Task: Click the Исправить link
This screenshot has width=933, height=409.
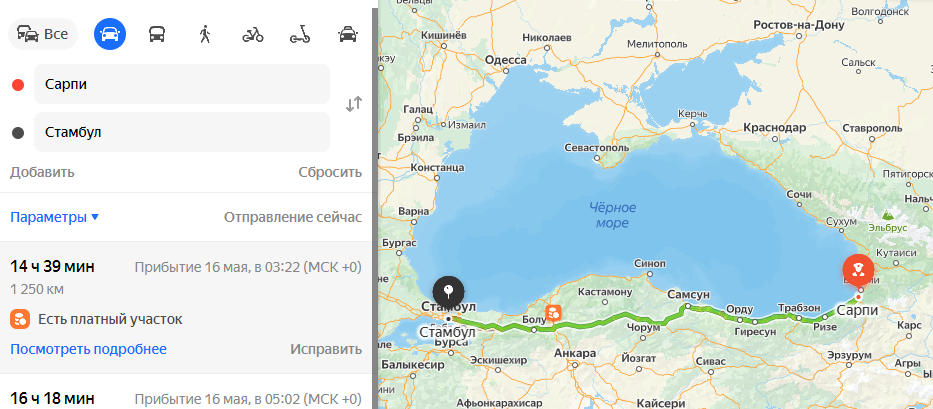Action: 326,349
